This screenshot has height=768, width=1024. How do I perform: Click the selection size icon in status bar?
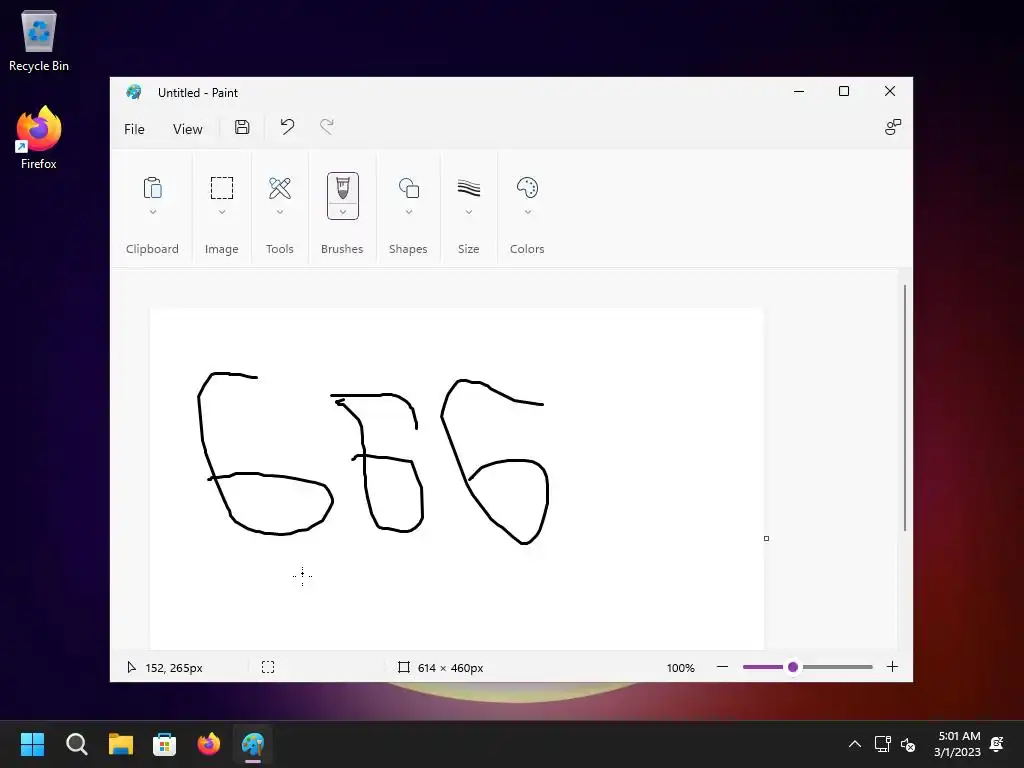268,667
